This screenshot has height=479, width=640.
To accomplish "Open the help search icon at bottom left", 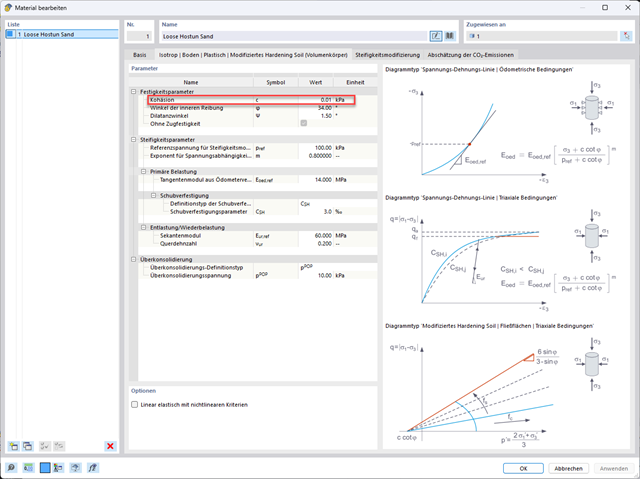I will tap(11, 468).
